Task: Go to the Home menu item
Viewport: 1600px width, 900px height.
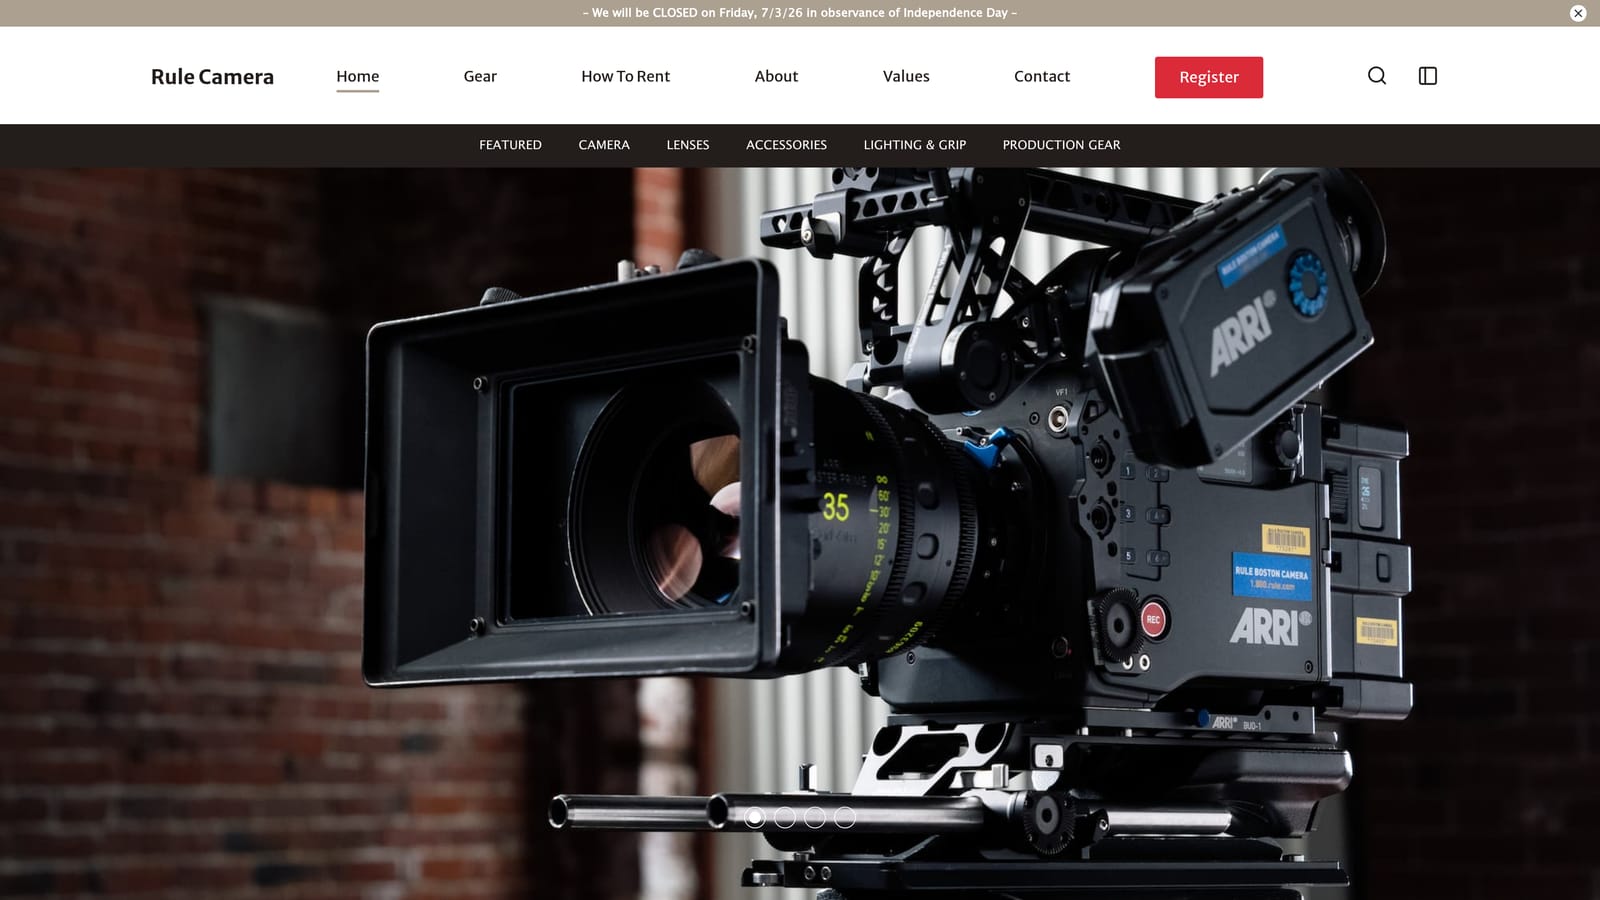Action: (x=358, y=76)
